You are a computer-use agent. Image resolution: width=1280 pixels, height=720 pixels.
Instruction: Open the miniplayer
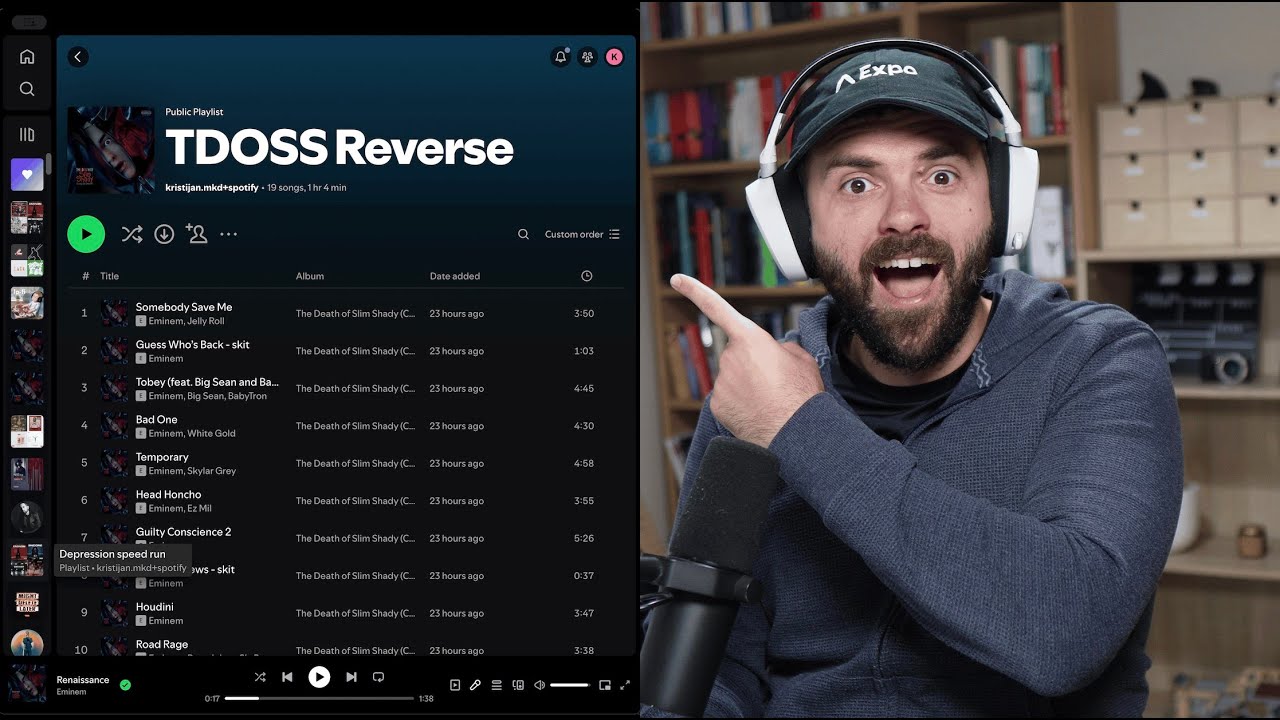605,685
